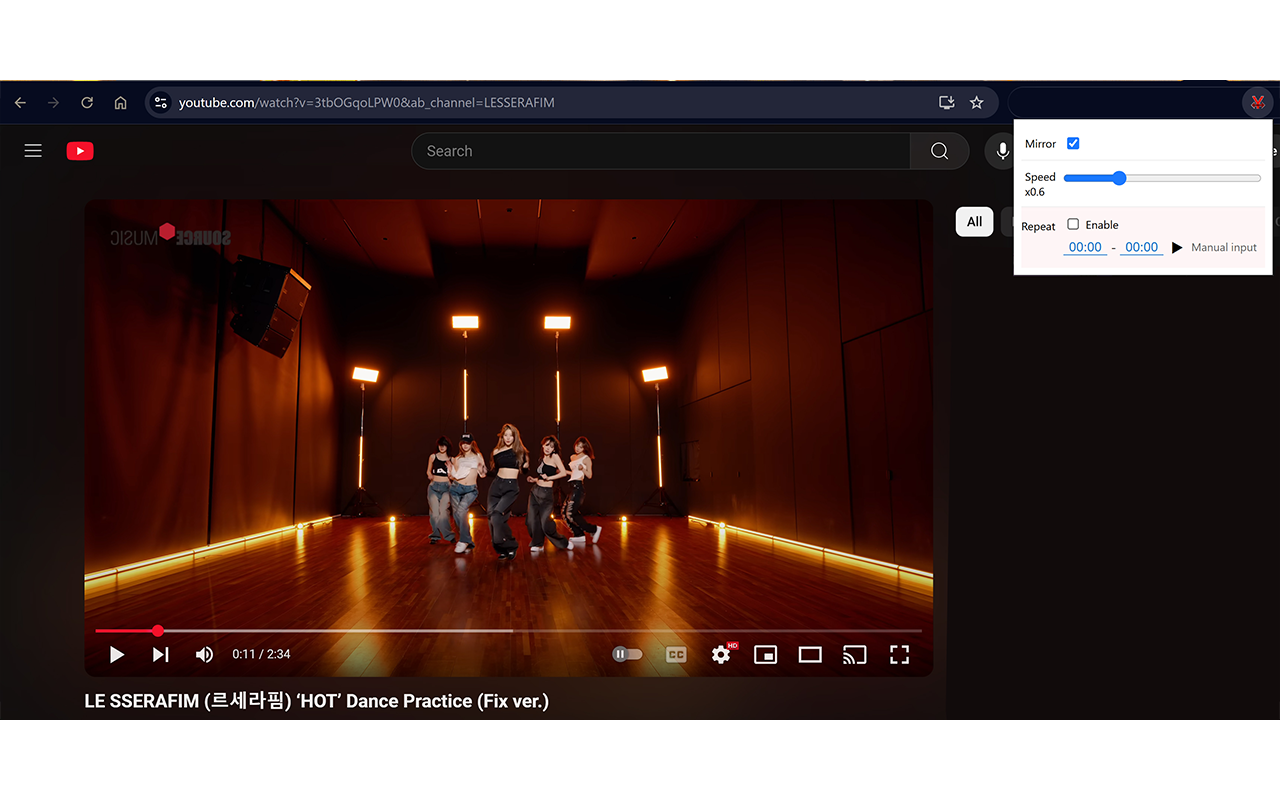1280x800 pixels.
Task: Mute the video volume
Action: coord(204,655)
